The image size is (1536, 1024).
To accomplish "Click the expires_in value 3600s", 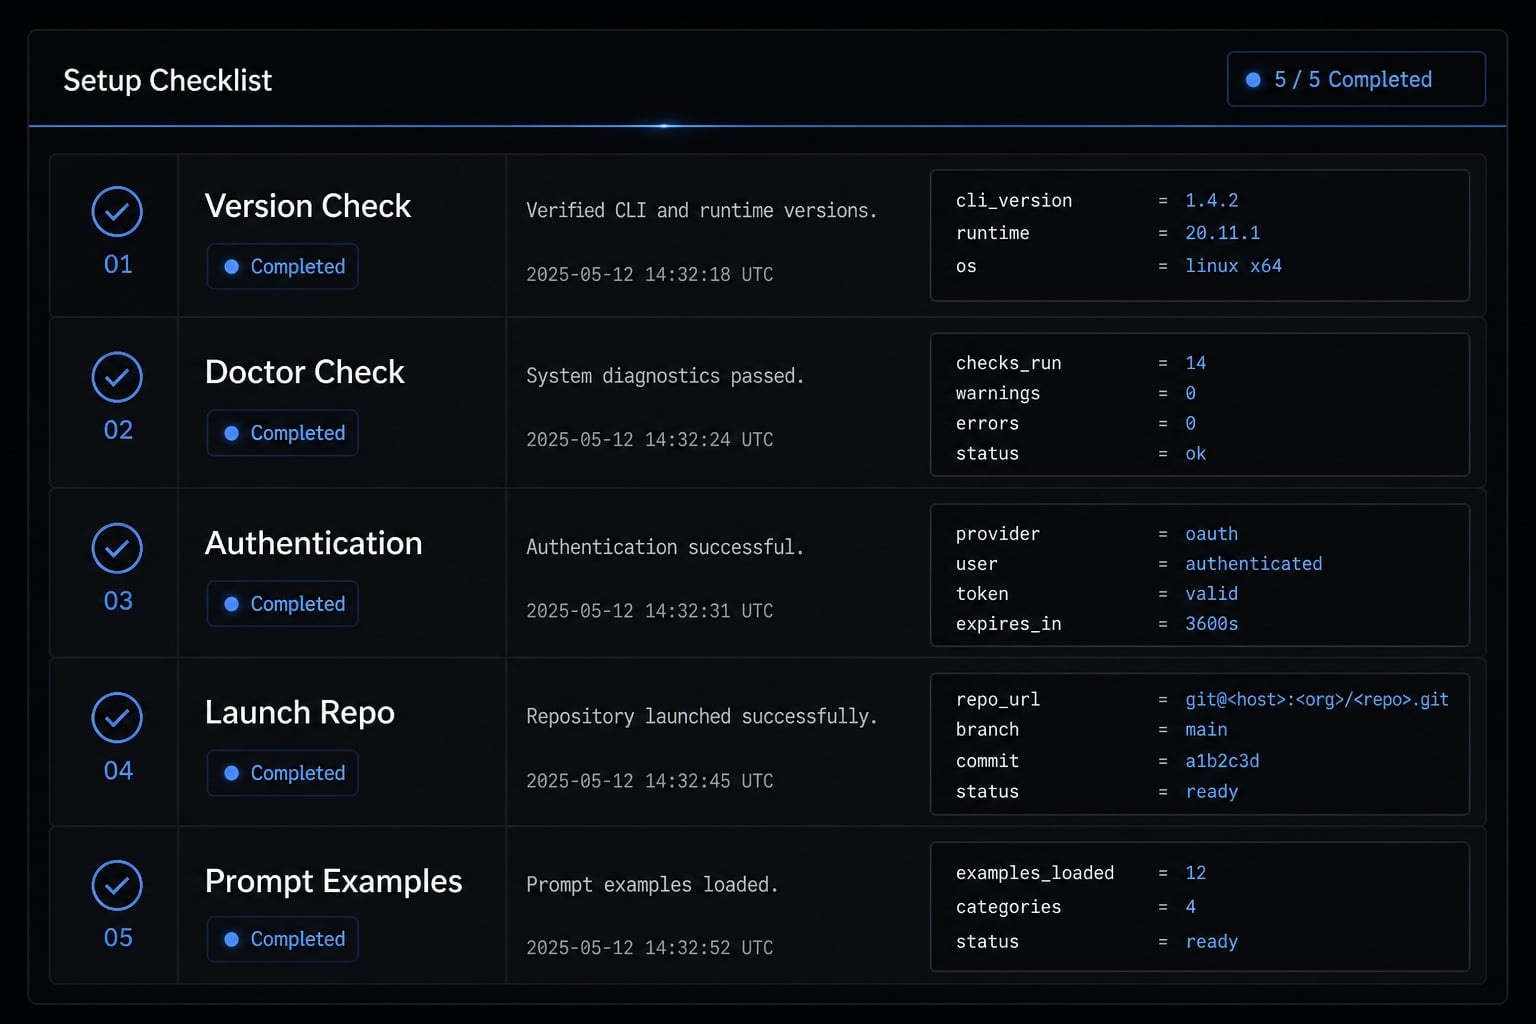I will pyautogui.click(x=1212, y=624).
